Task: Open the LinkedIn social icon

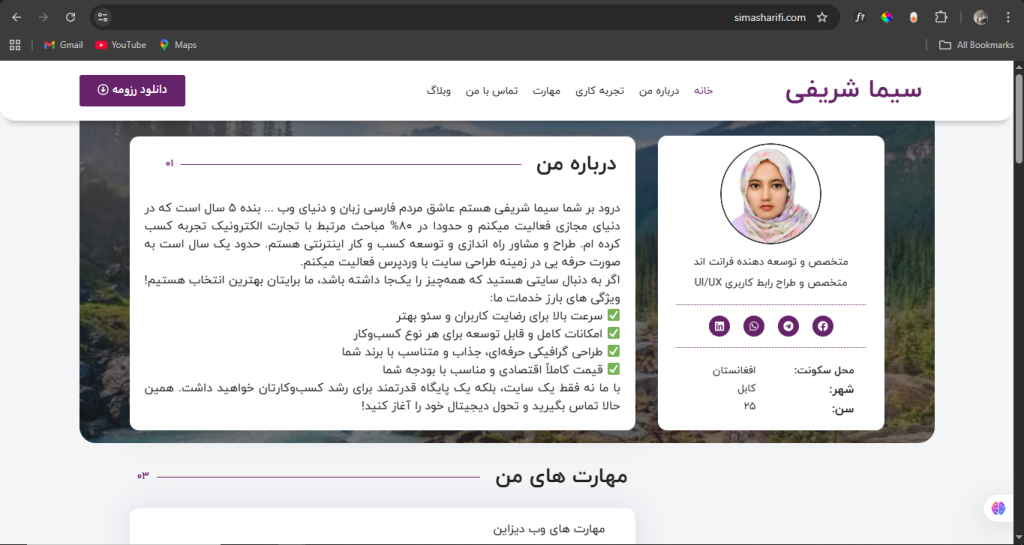Action: pyautogui.click(x=719, y=326)
